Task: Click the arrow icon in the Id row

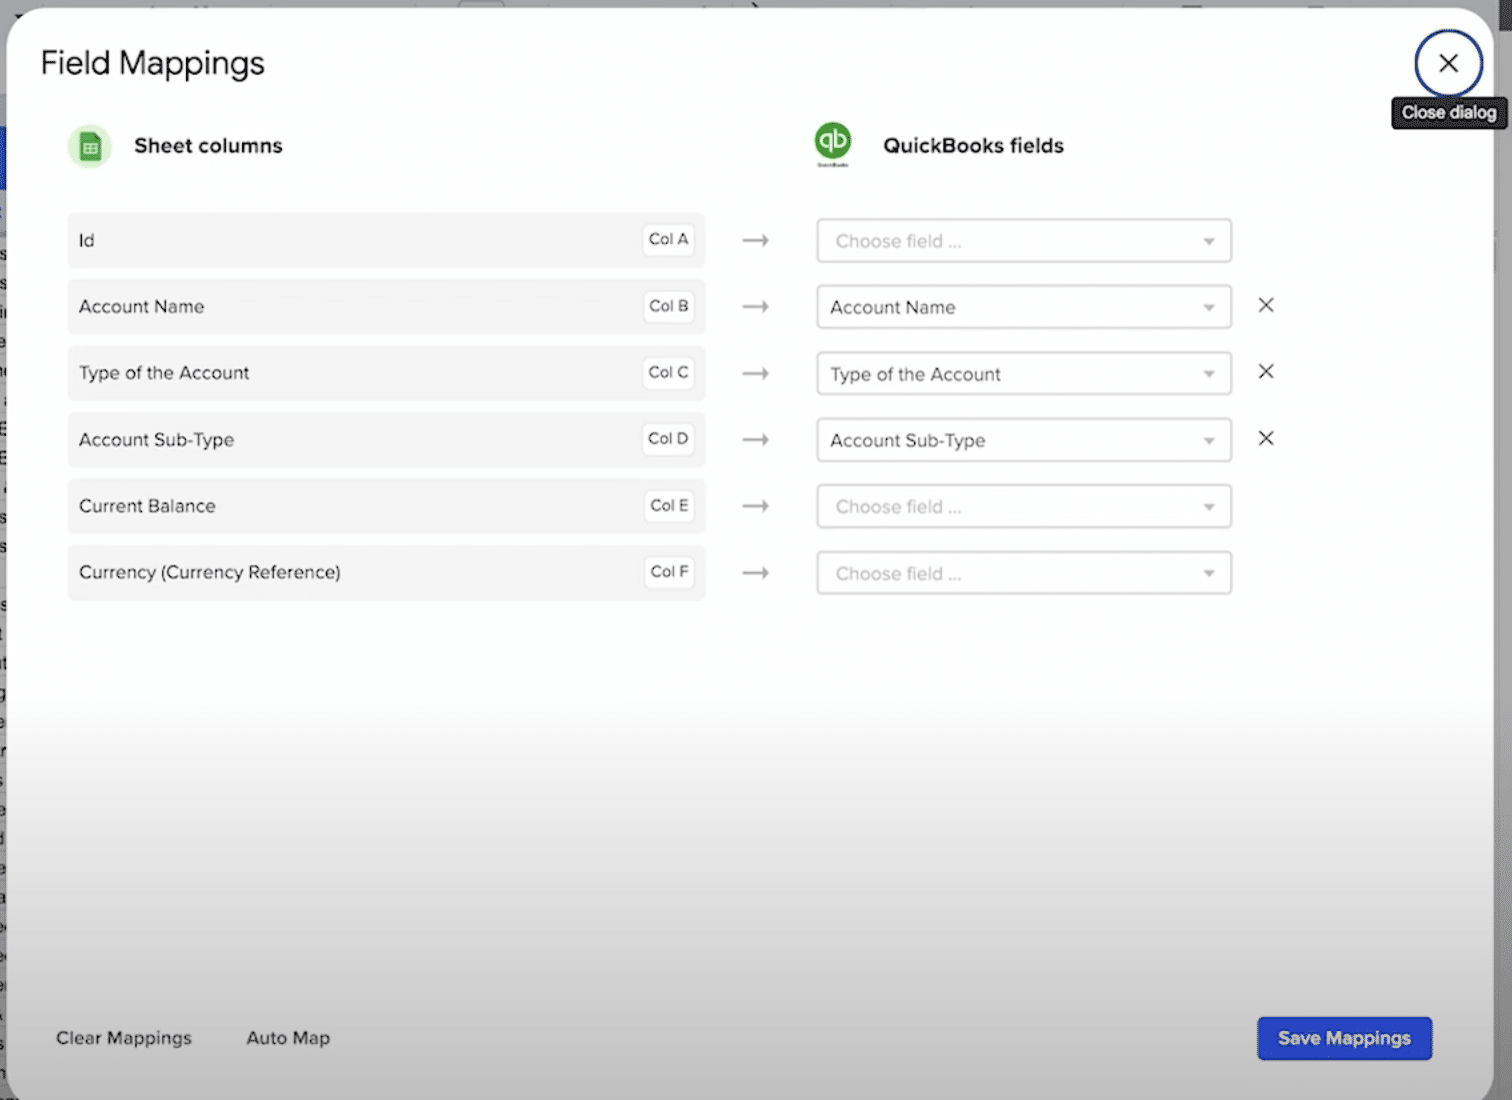Action: (755, 241)
